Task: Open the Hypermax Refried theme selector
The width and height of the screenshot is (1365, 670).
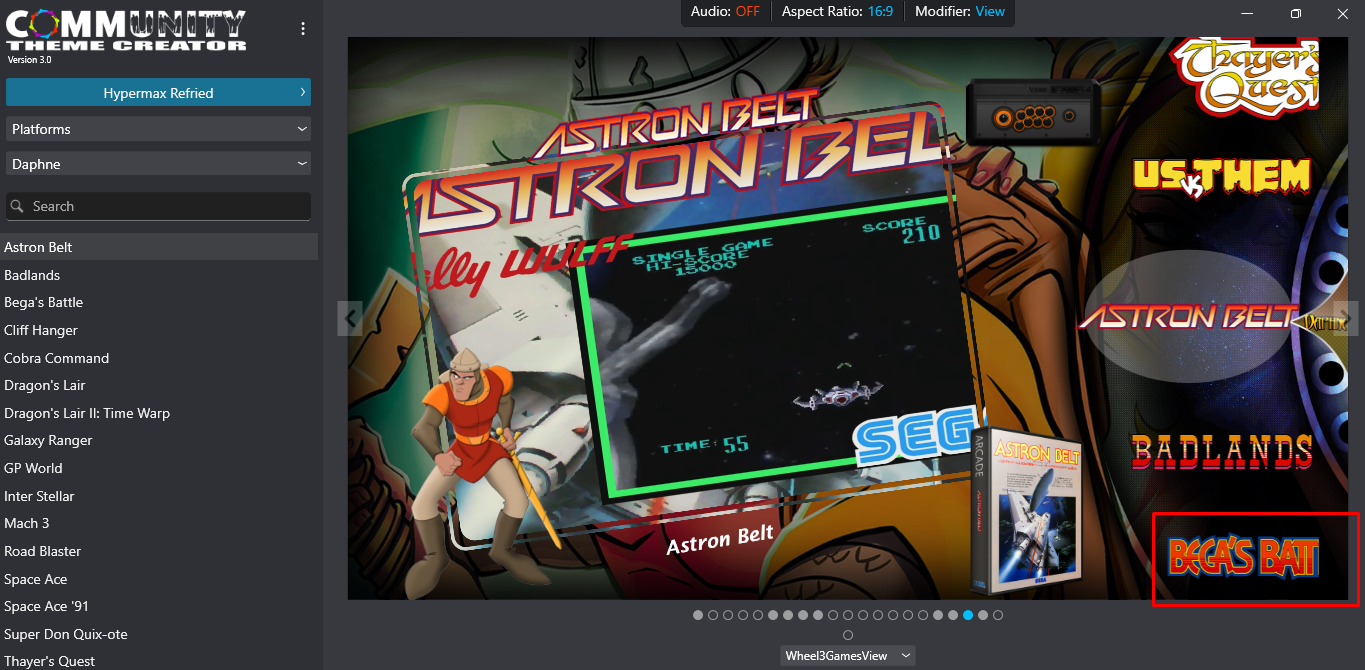Action: [158, 93]
